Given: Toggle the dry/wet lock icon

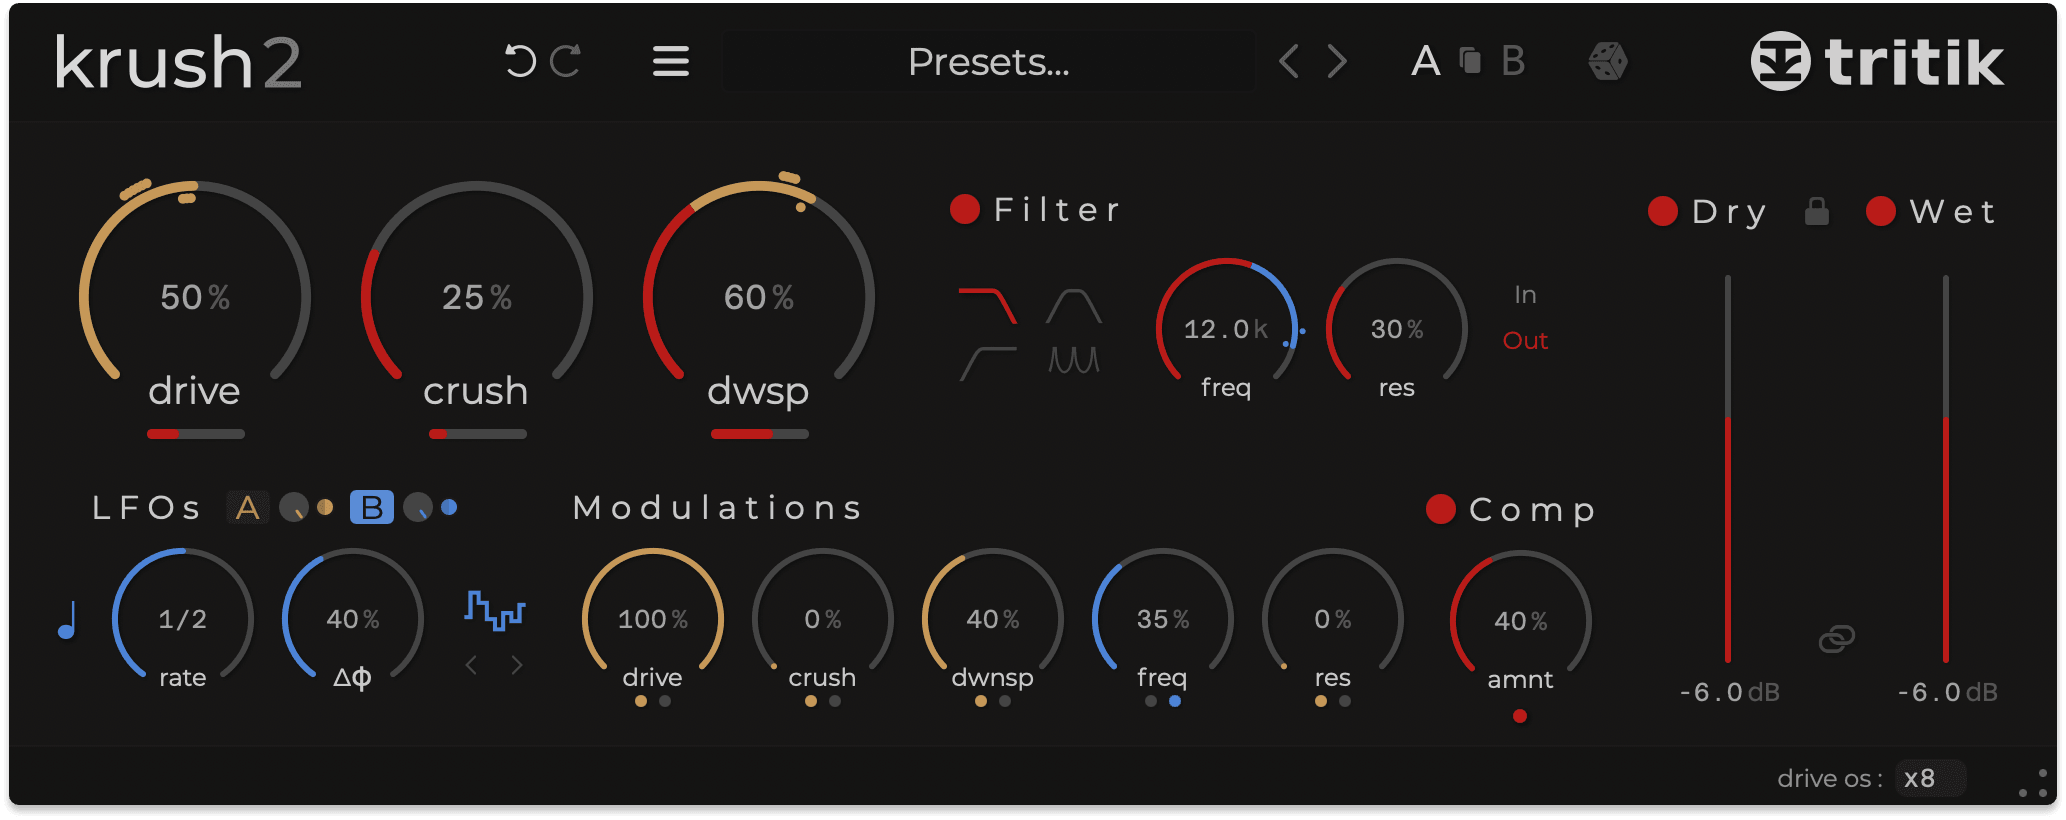Looking at the screenshot, I should [1817, 212].
